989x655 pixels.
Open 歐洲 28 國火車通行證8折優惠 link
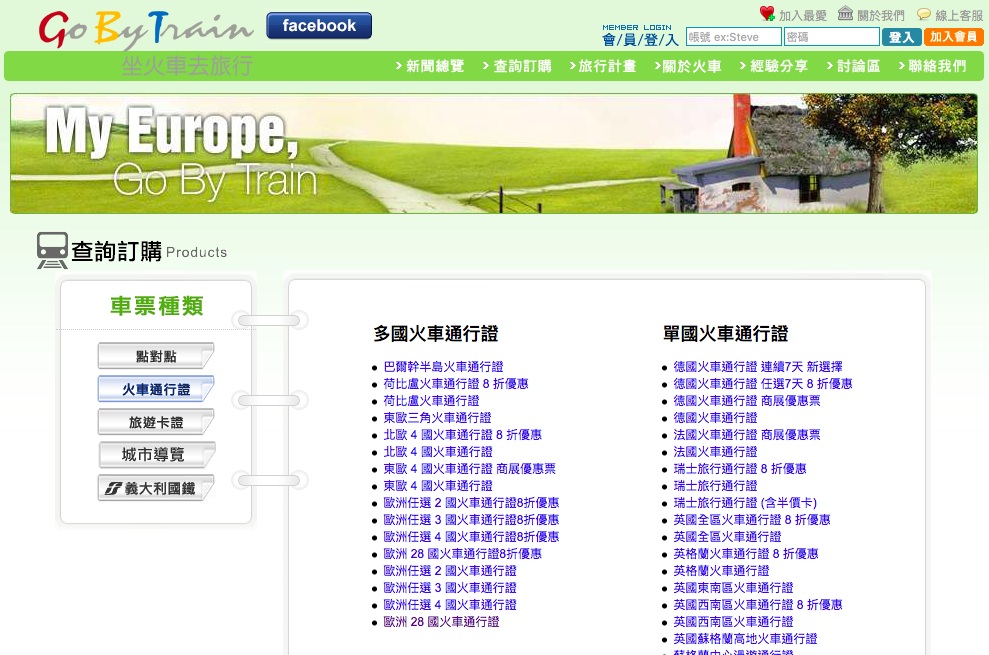462,554
